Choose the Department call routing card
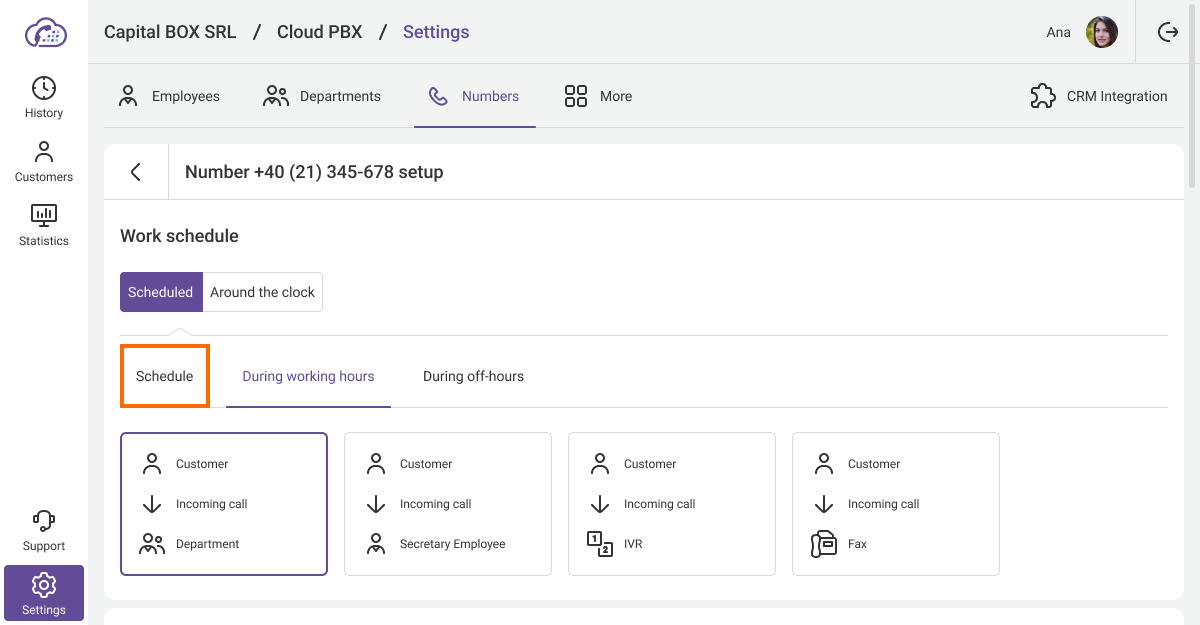 click(224, 504)
